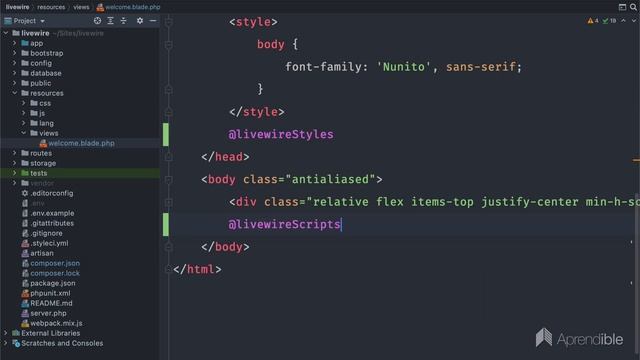Viewport: 640px width, 360px height.
Task: Place cursor on @livewireStyles directive
Action: (x=281, y=134)
